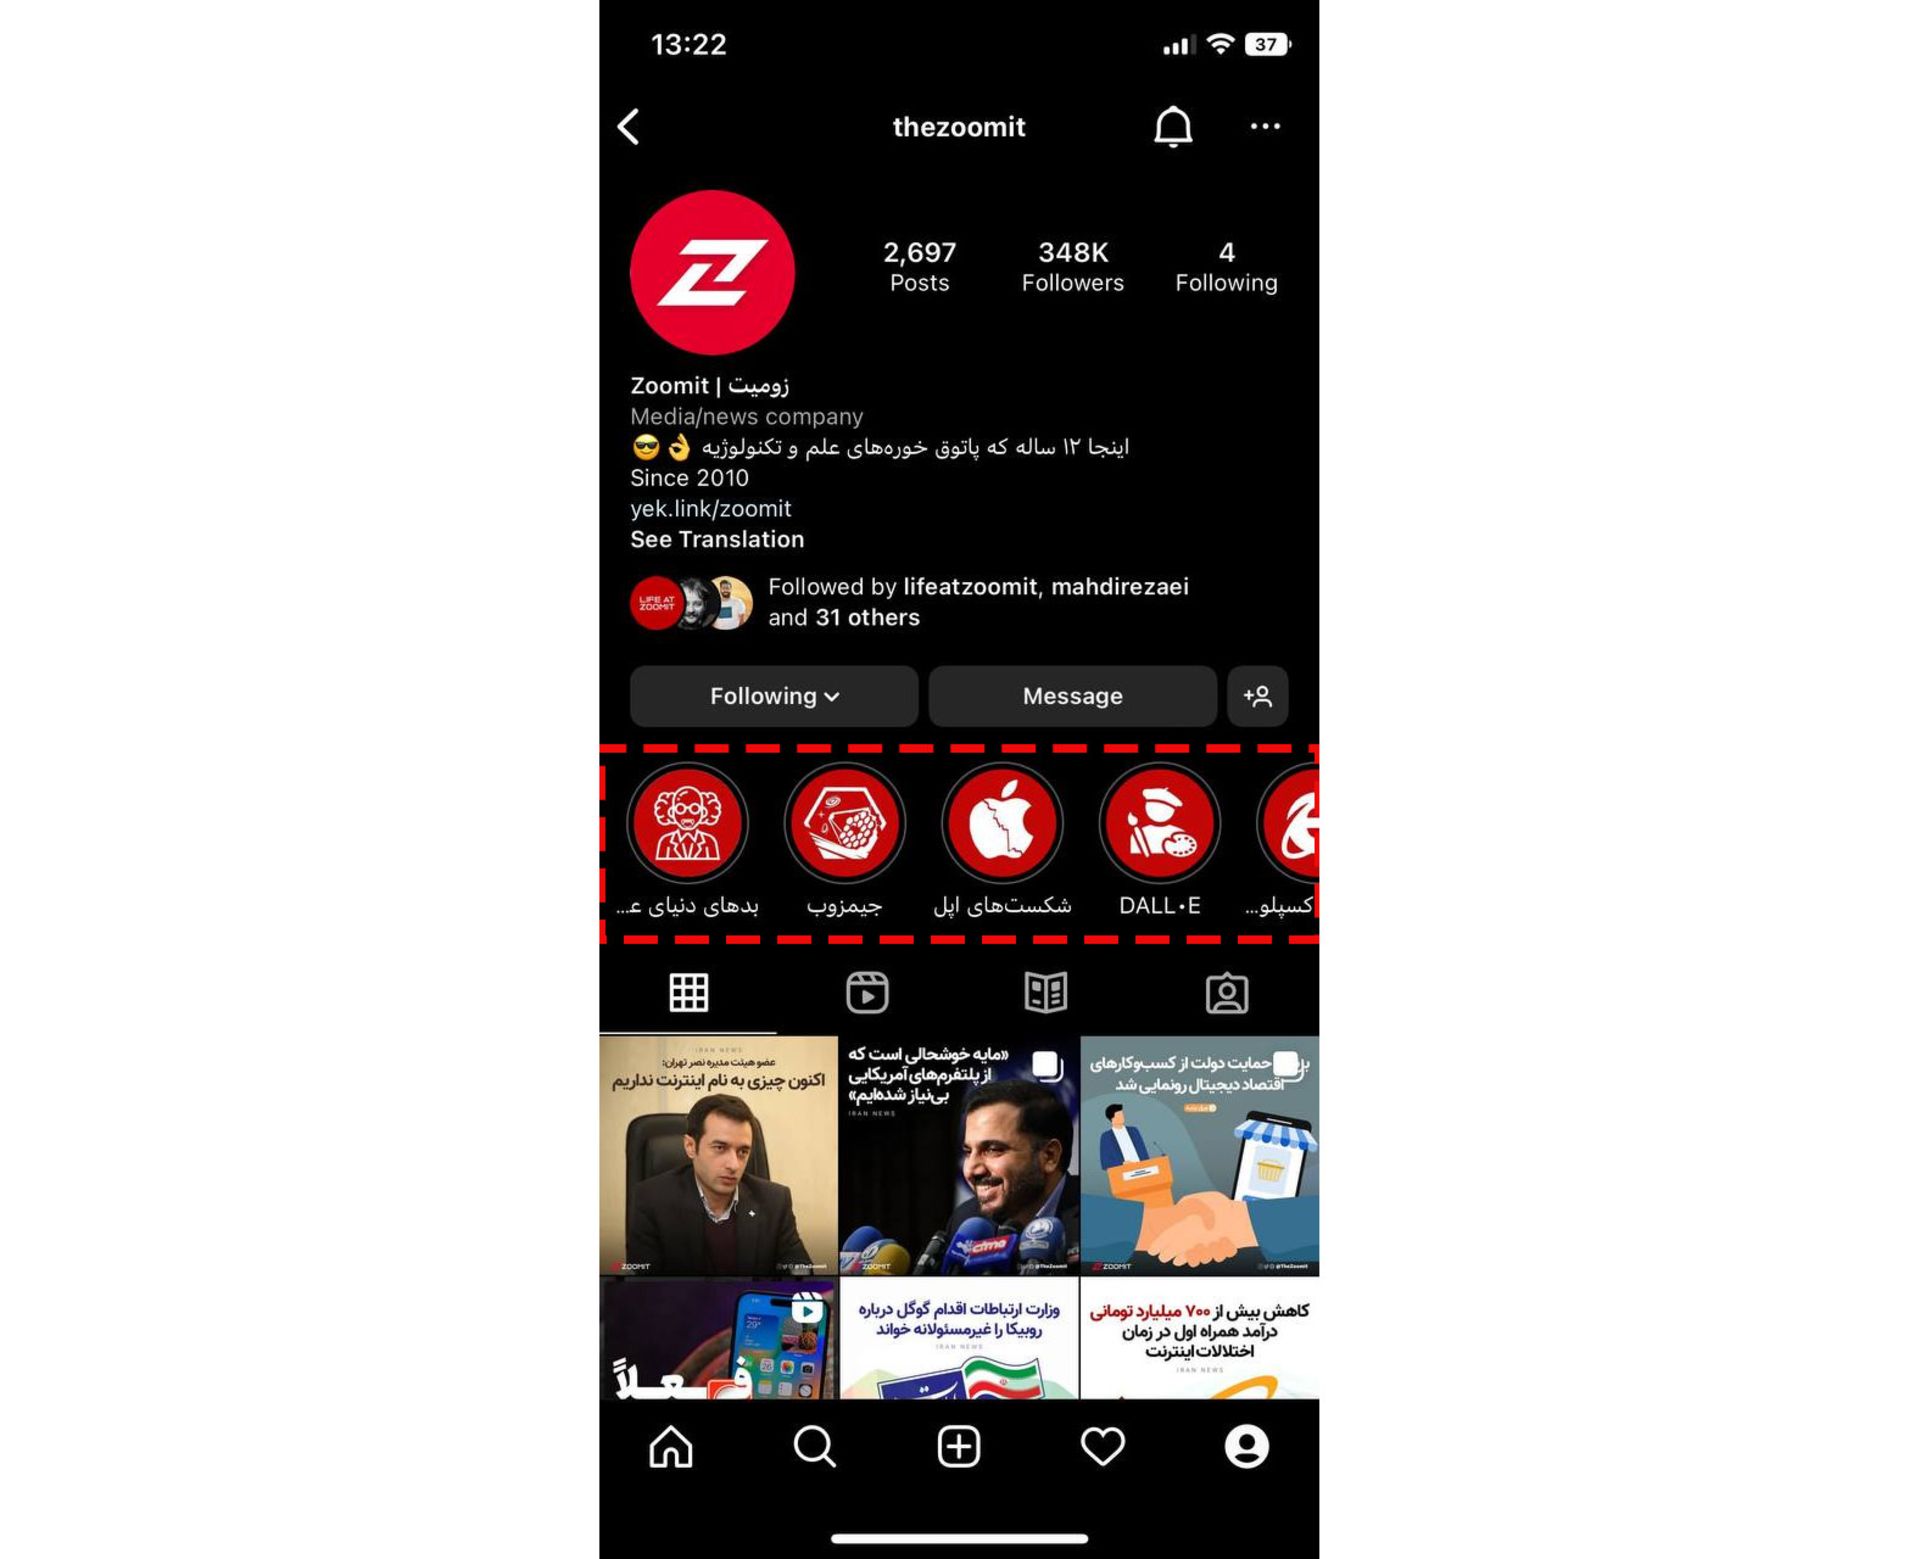This screenshot has height=1559, width=1920.
Task: Expand the three-dot options menu
Action: point(1263,127)
